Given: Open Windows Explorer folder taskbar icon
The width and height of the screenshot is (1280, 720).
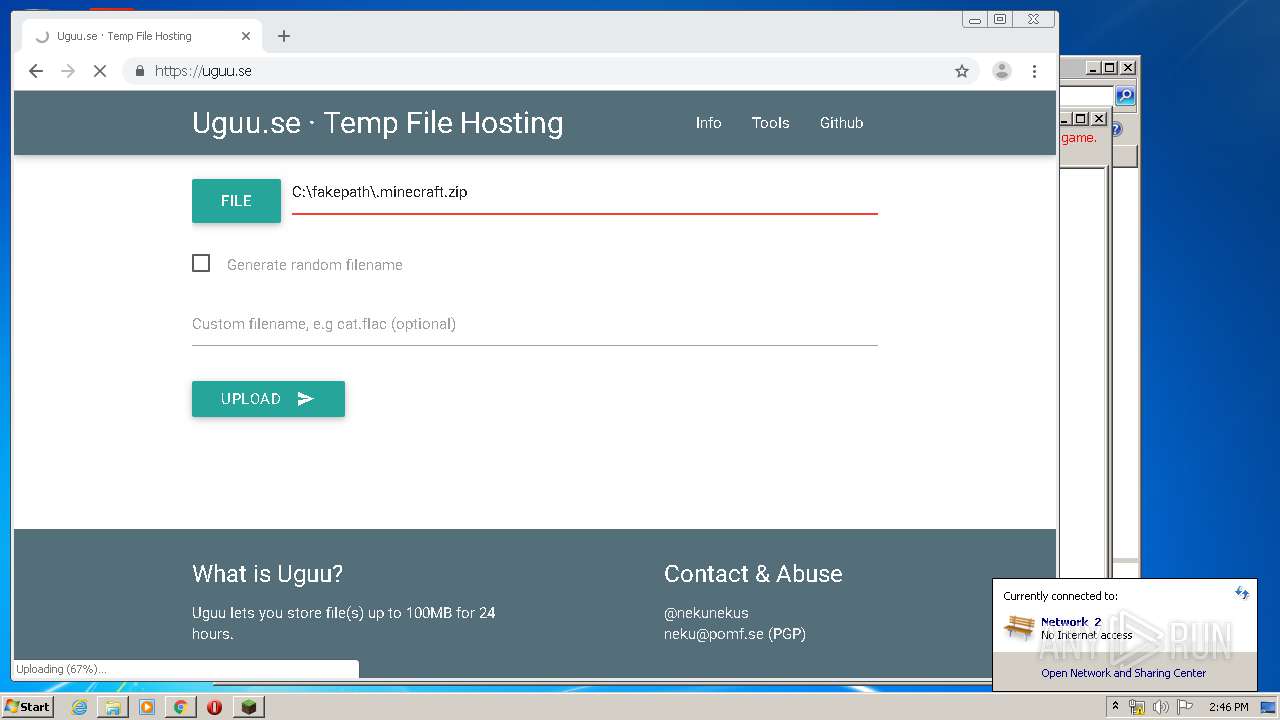Looking at the screenshot, I should [113, 707].
